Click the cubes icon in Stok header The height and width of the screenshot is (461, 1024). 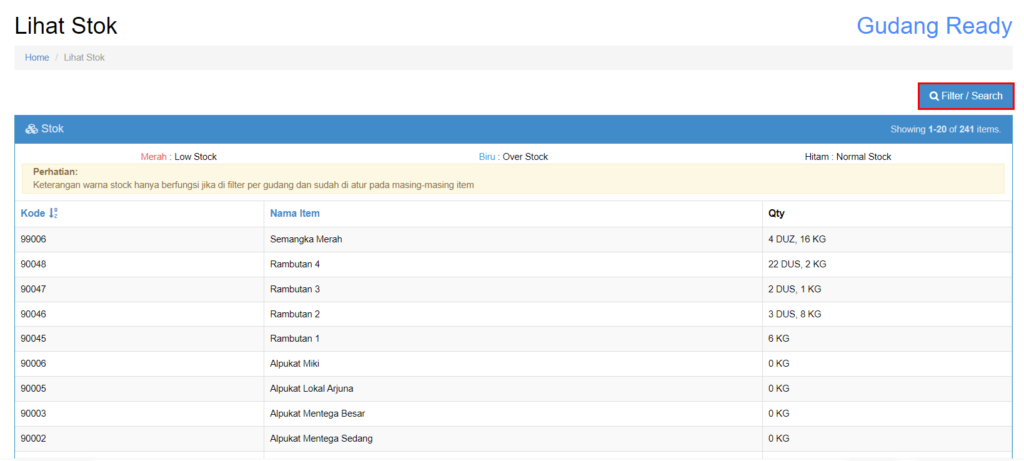31,129
